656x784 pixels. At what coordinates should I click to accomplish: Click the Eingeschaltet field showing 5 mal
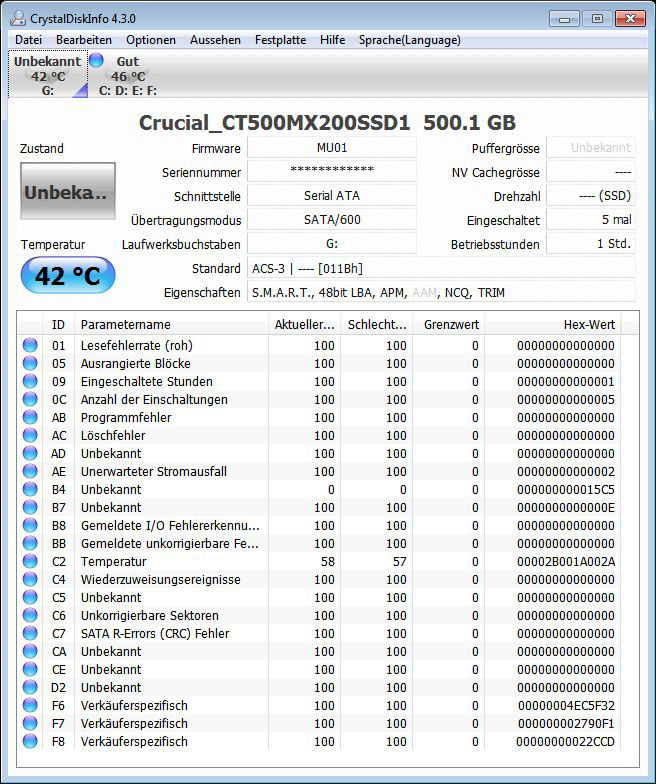(x=591, y=220)
